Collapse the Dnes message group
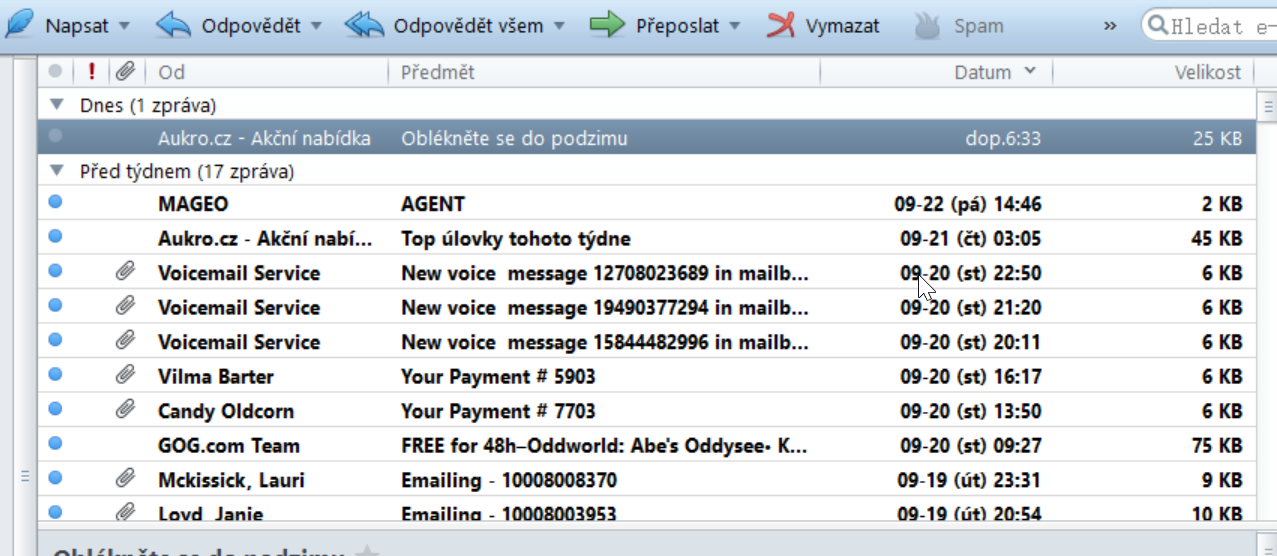 click(x=57, y=104)
